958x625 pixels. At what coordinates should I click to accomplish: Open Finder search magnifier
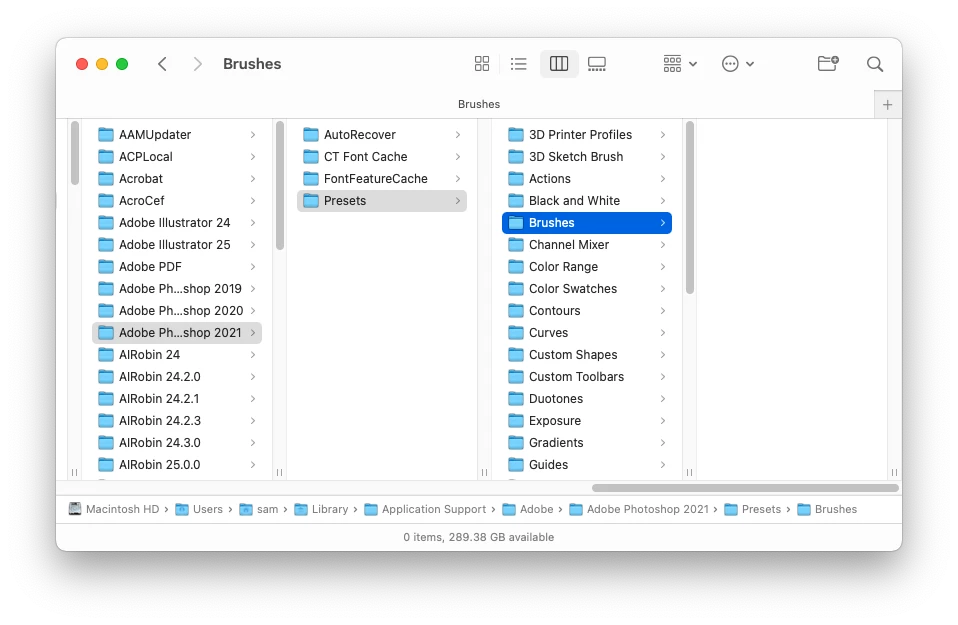(874, 64)
